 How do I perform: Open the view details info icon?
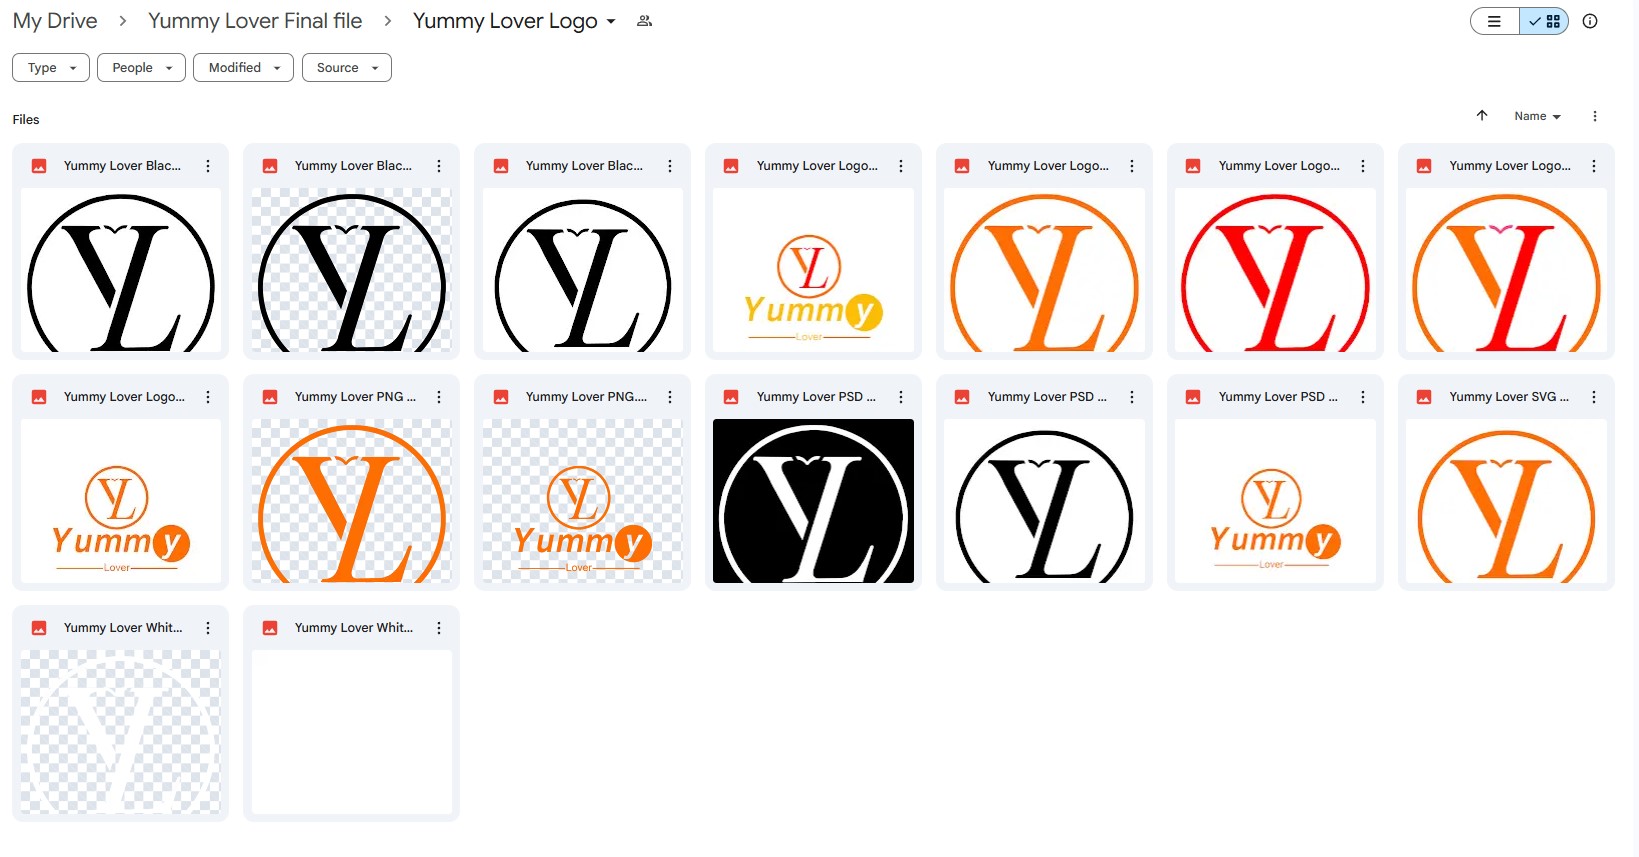1590,21
